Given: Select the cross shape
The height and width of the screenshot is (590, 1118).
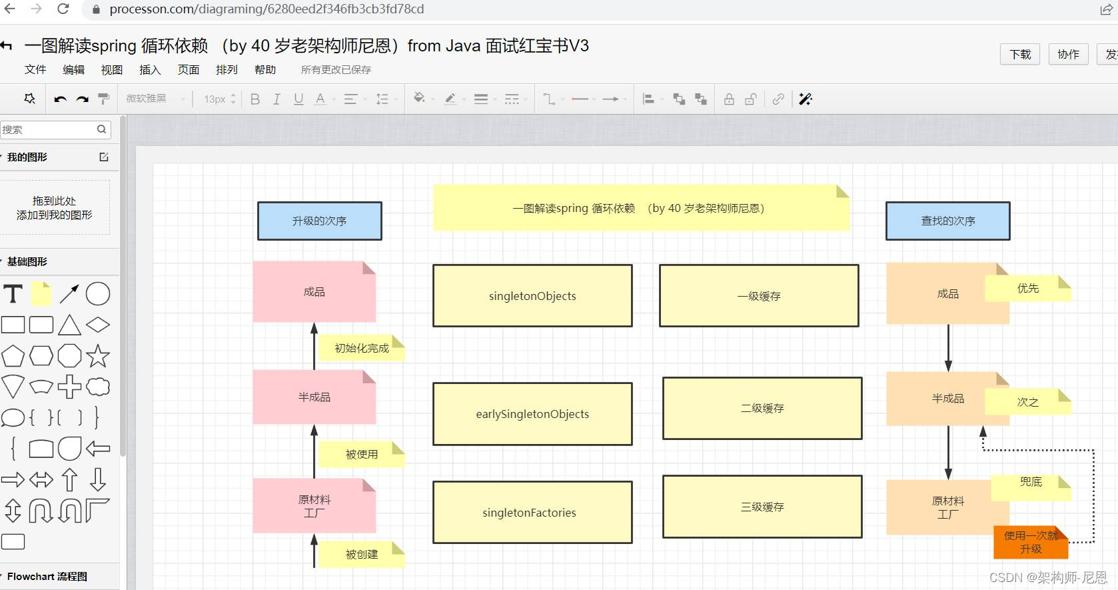Looking at the screenshot, I should click(69, 387).
